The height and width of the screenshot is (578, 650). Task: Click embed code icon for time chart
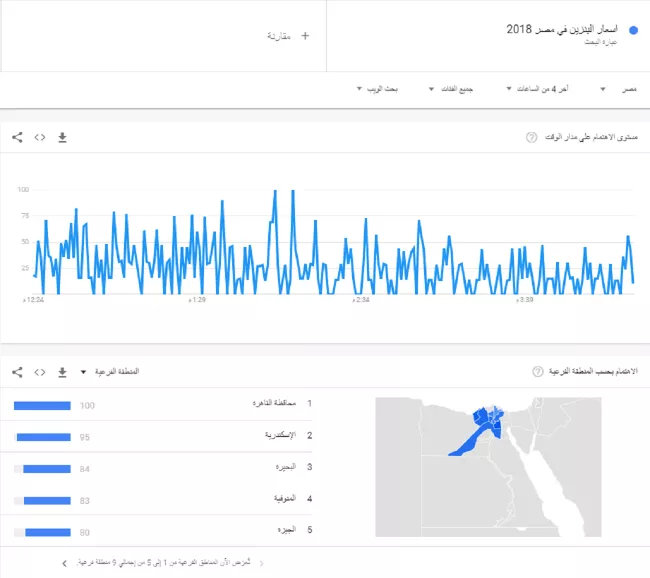[40, 137]
